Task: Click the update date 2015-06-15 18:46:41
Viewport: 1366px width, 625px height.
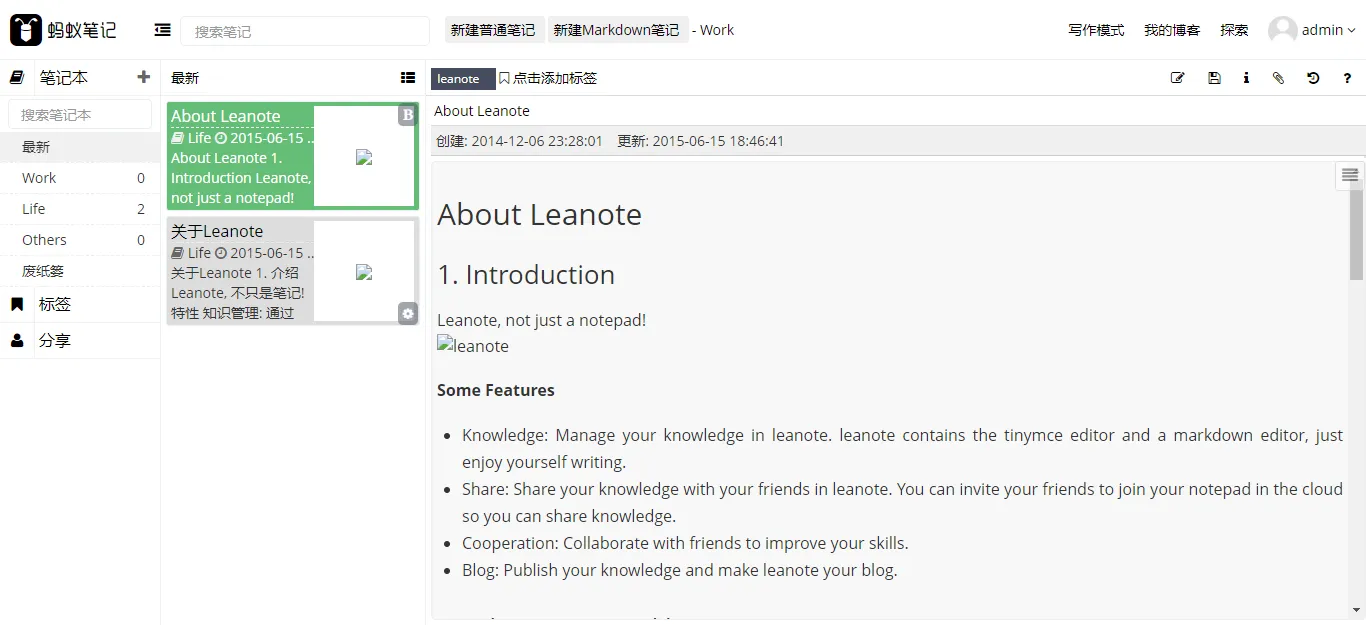Action: point(701,141)
